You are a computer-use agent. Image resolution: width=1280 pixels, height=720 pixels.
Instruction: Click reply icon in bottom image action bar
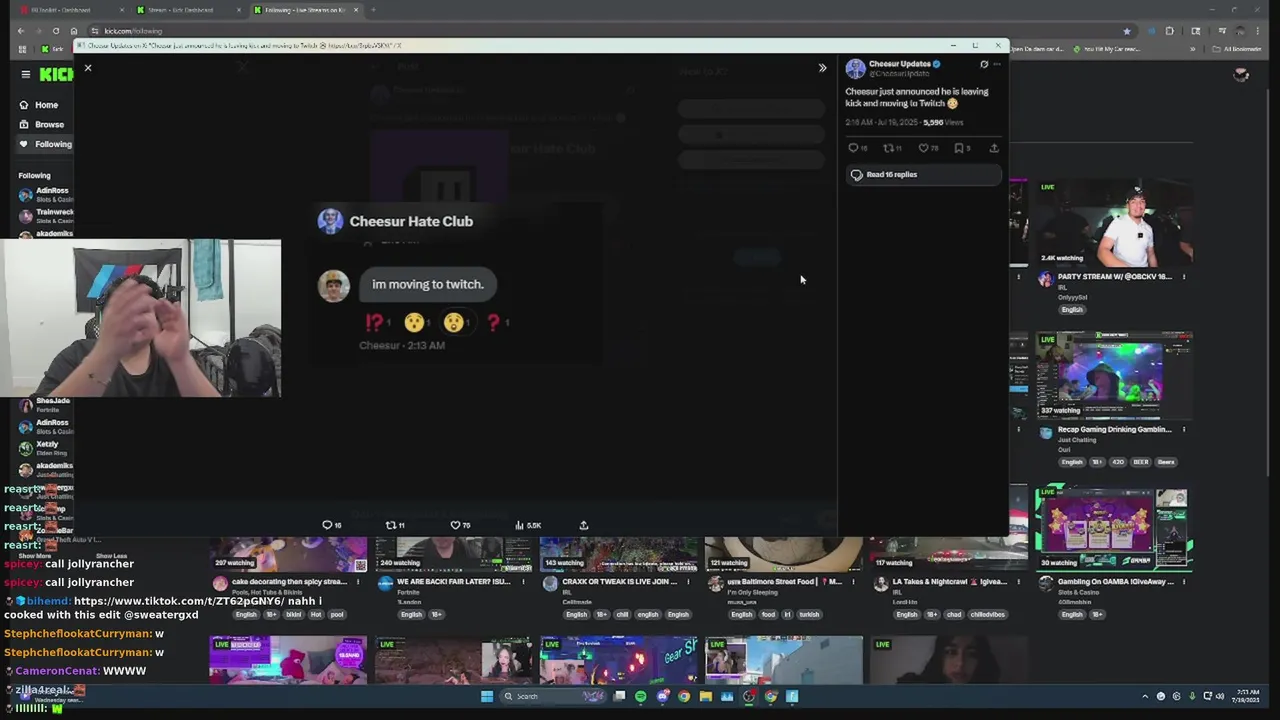327,525
